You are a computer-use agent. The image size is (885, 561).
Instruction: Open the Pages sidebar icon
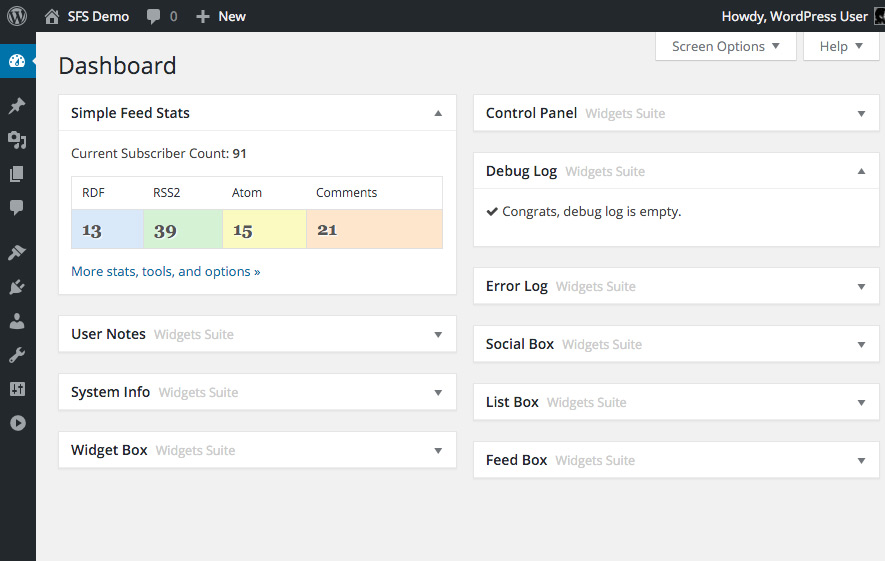point(17,174)
